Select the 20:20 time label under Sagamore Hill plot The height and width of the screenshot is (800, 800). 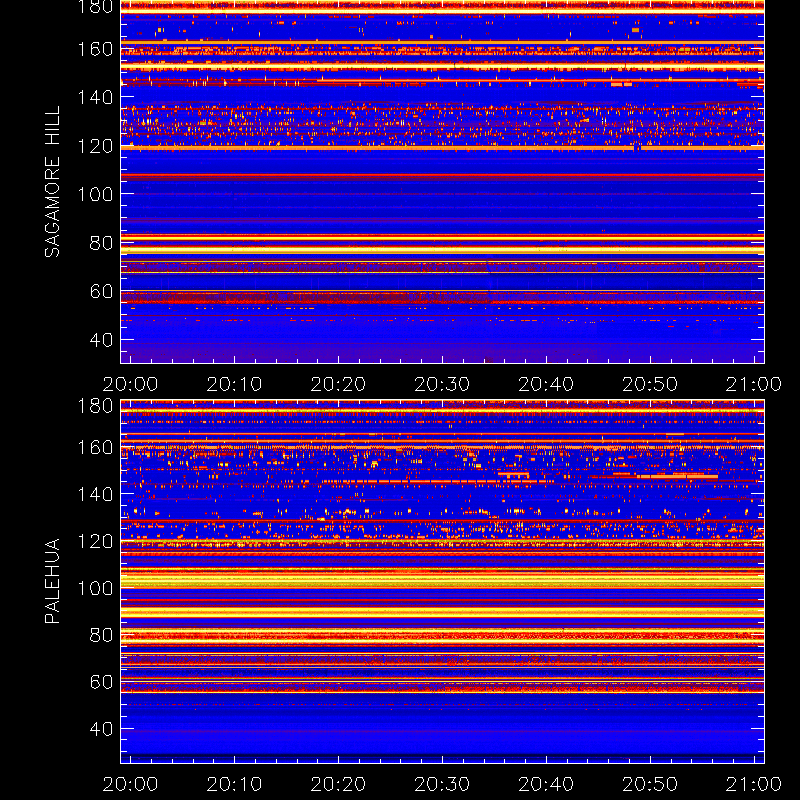[338, 384]
